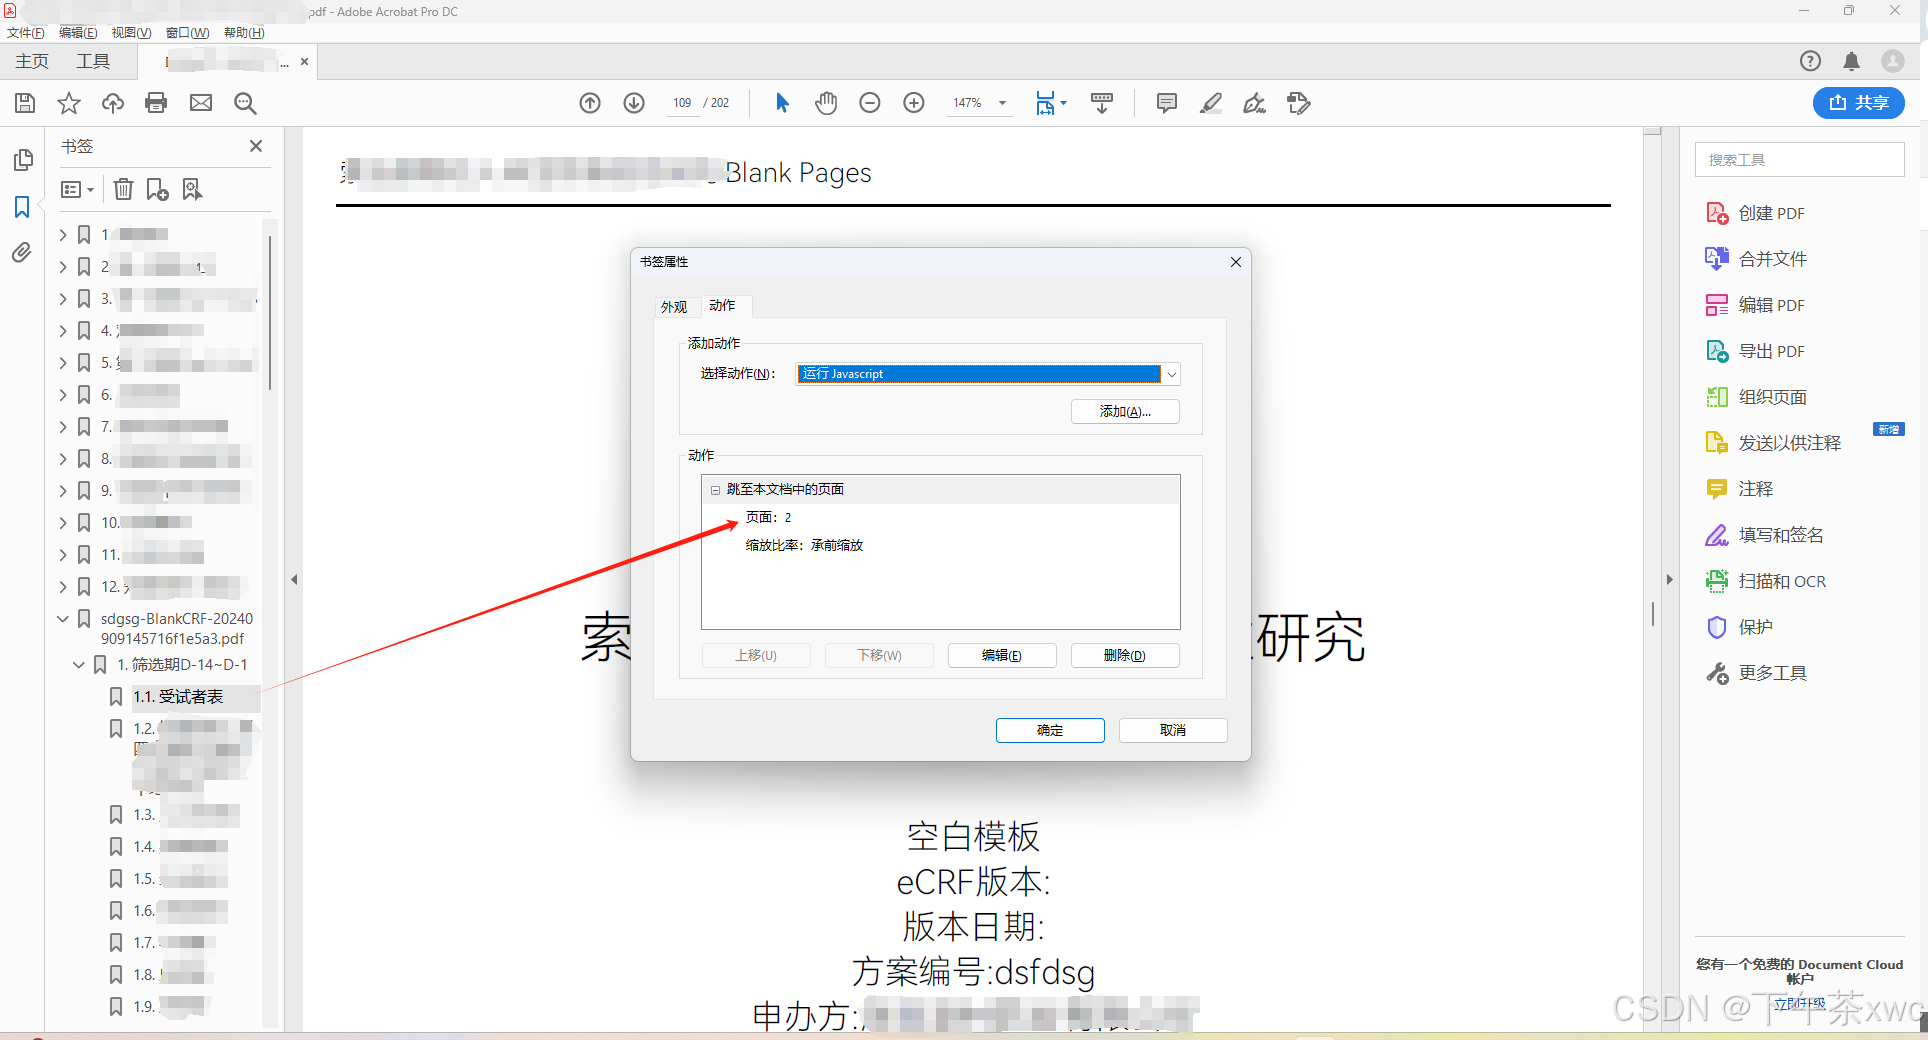Select the highlighter tool
Image resolution: width=1928 pixels, height=1040 pixels.
[1211, 103]
